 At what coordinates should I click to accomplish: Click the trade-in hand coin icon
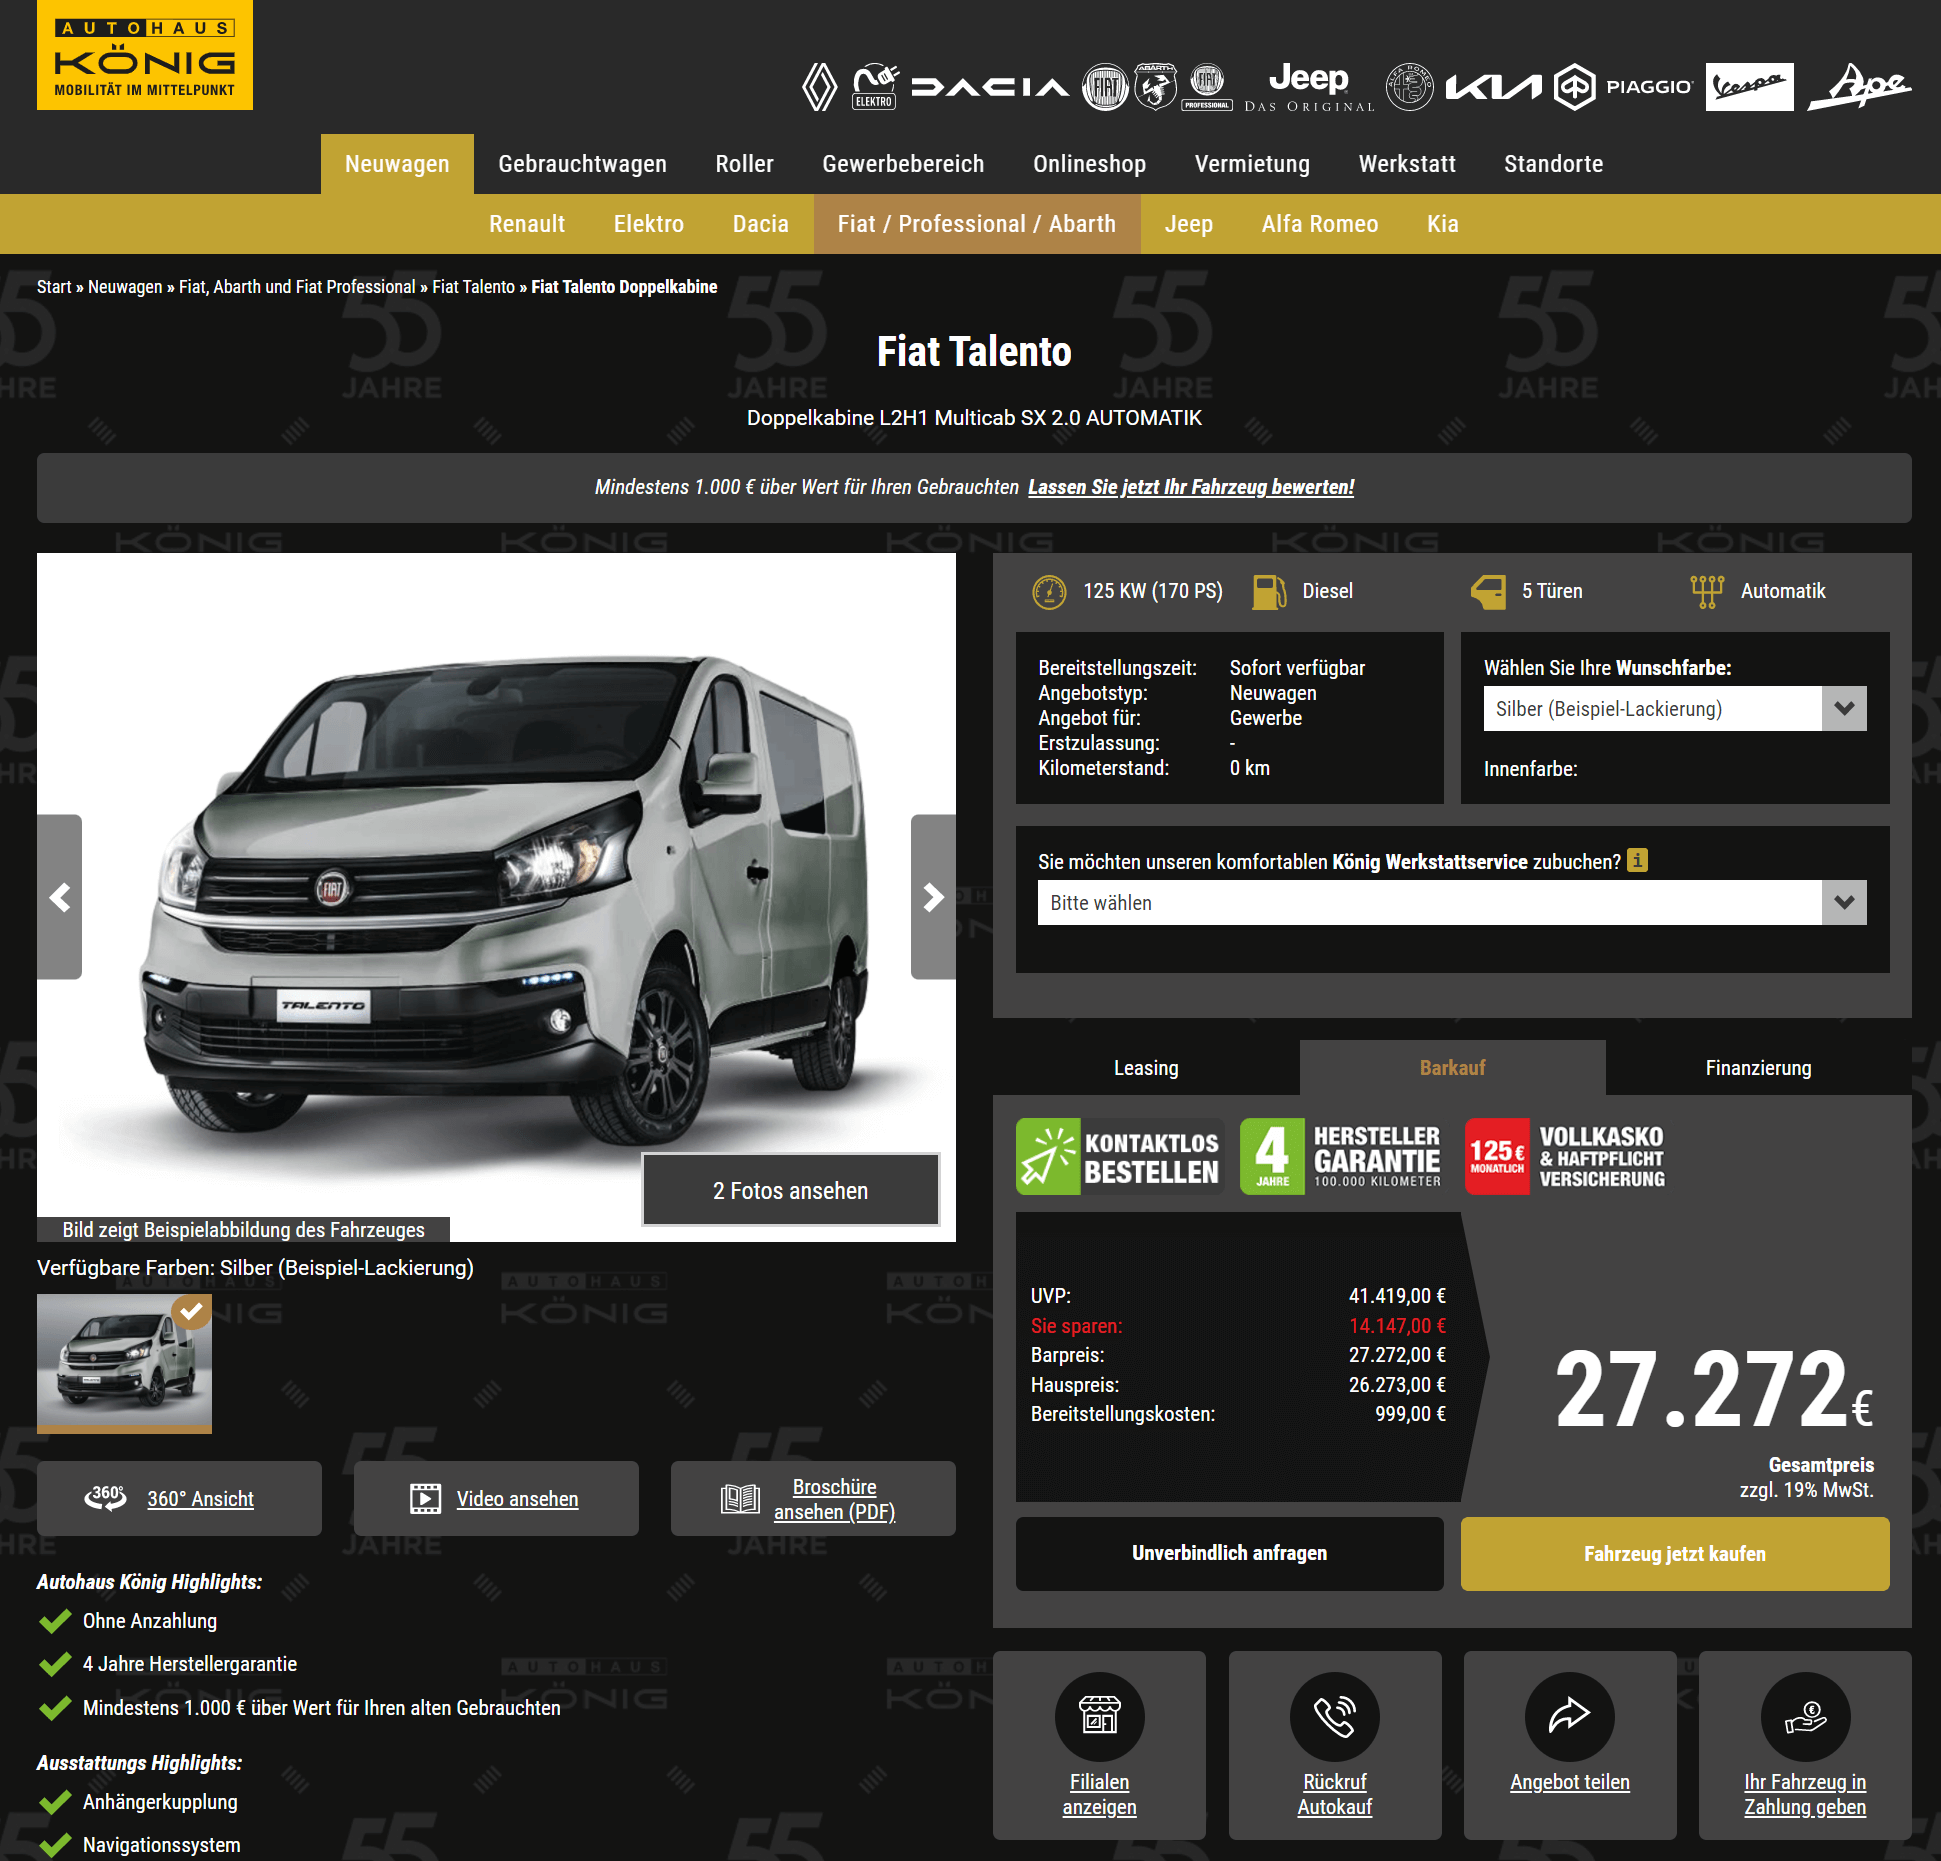[1805, 1716]
